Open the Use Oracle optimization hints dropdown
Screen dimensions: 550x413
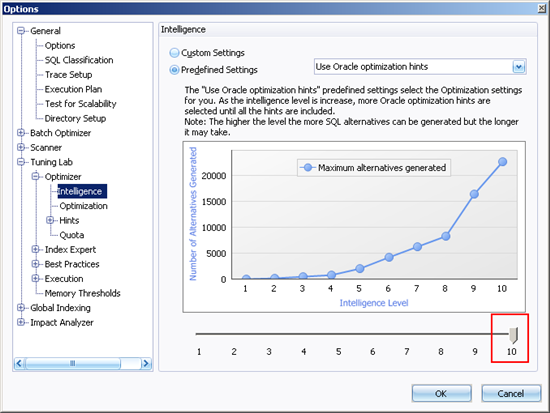coord(519,67)
